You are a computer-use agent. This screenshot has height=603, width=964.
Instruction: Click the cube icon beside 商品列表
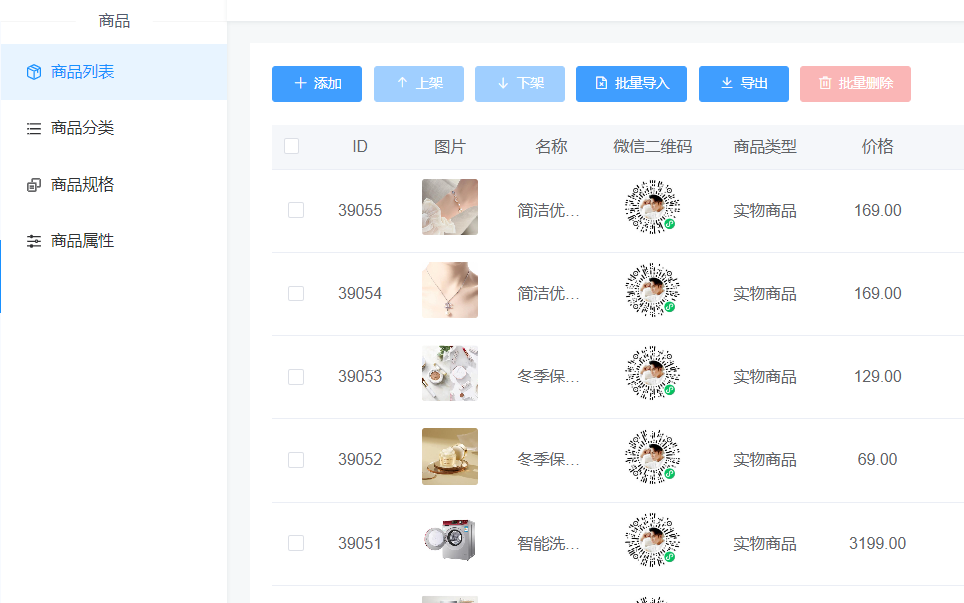click(x=34, y=72)
